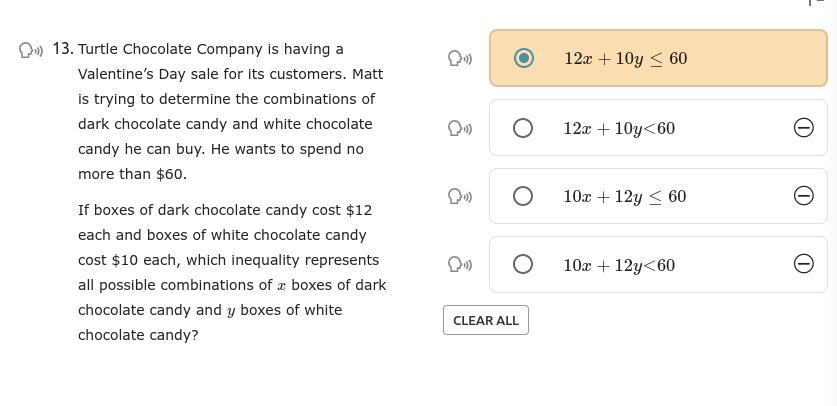Screen dimensions: 837x406
Task: Click the inequality text 10x + 12y<60
Action: pyautogui.click(x=619, y=265)
